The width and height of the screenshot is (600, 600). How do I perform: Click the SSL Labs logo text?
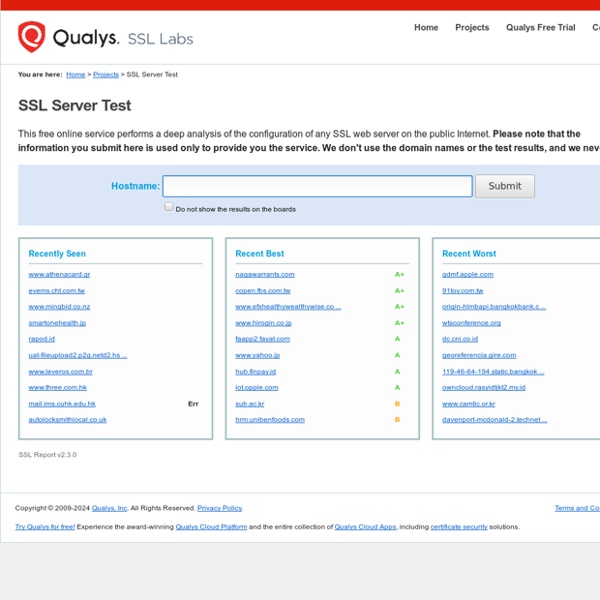click(x=160, y=39)
